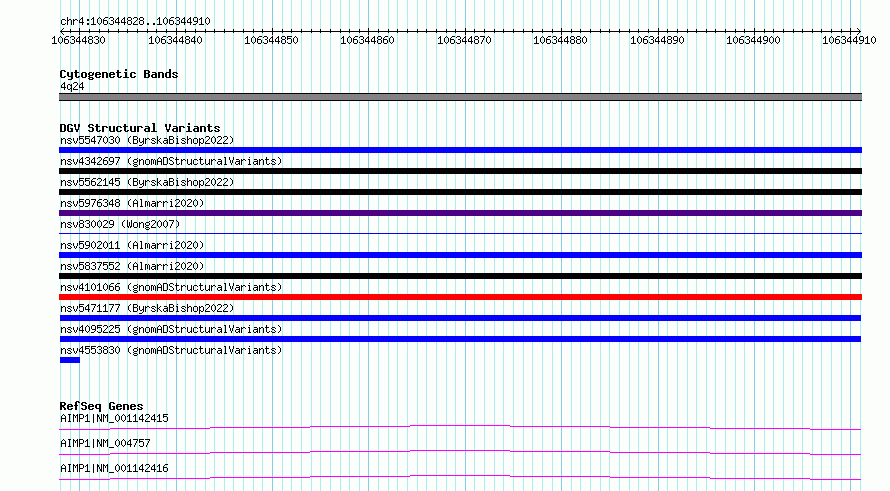Open transcript label AIMP1|NM_001142416
Viewport: 890px width, 491px height.
coord(114,468)
